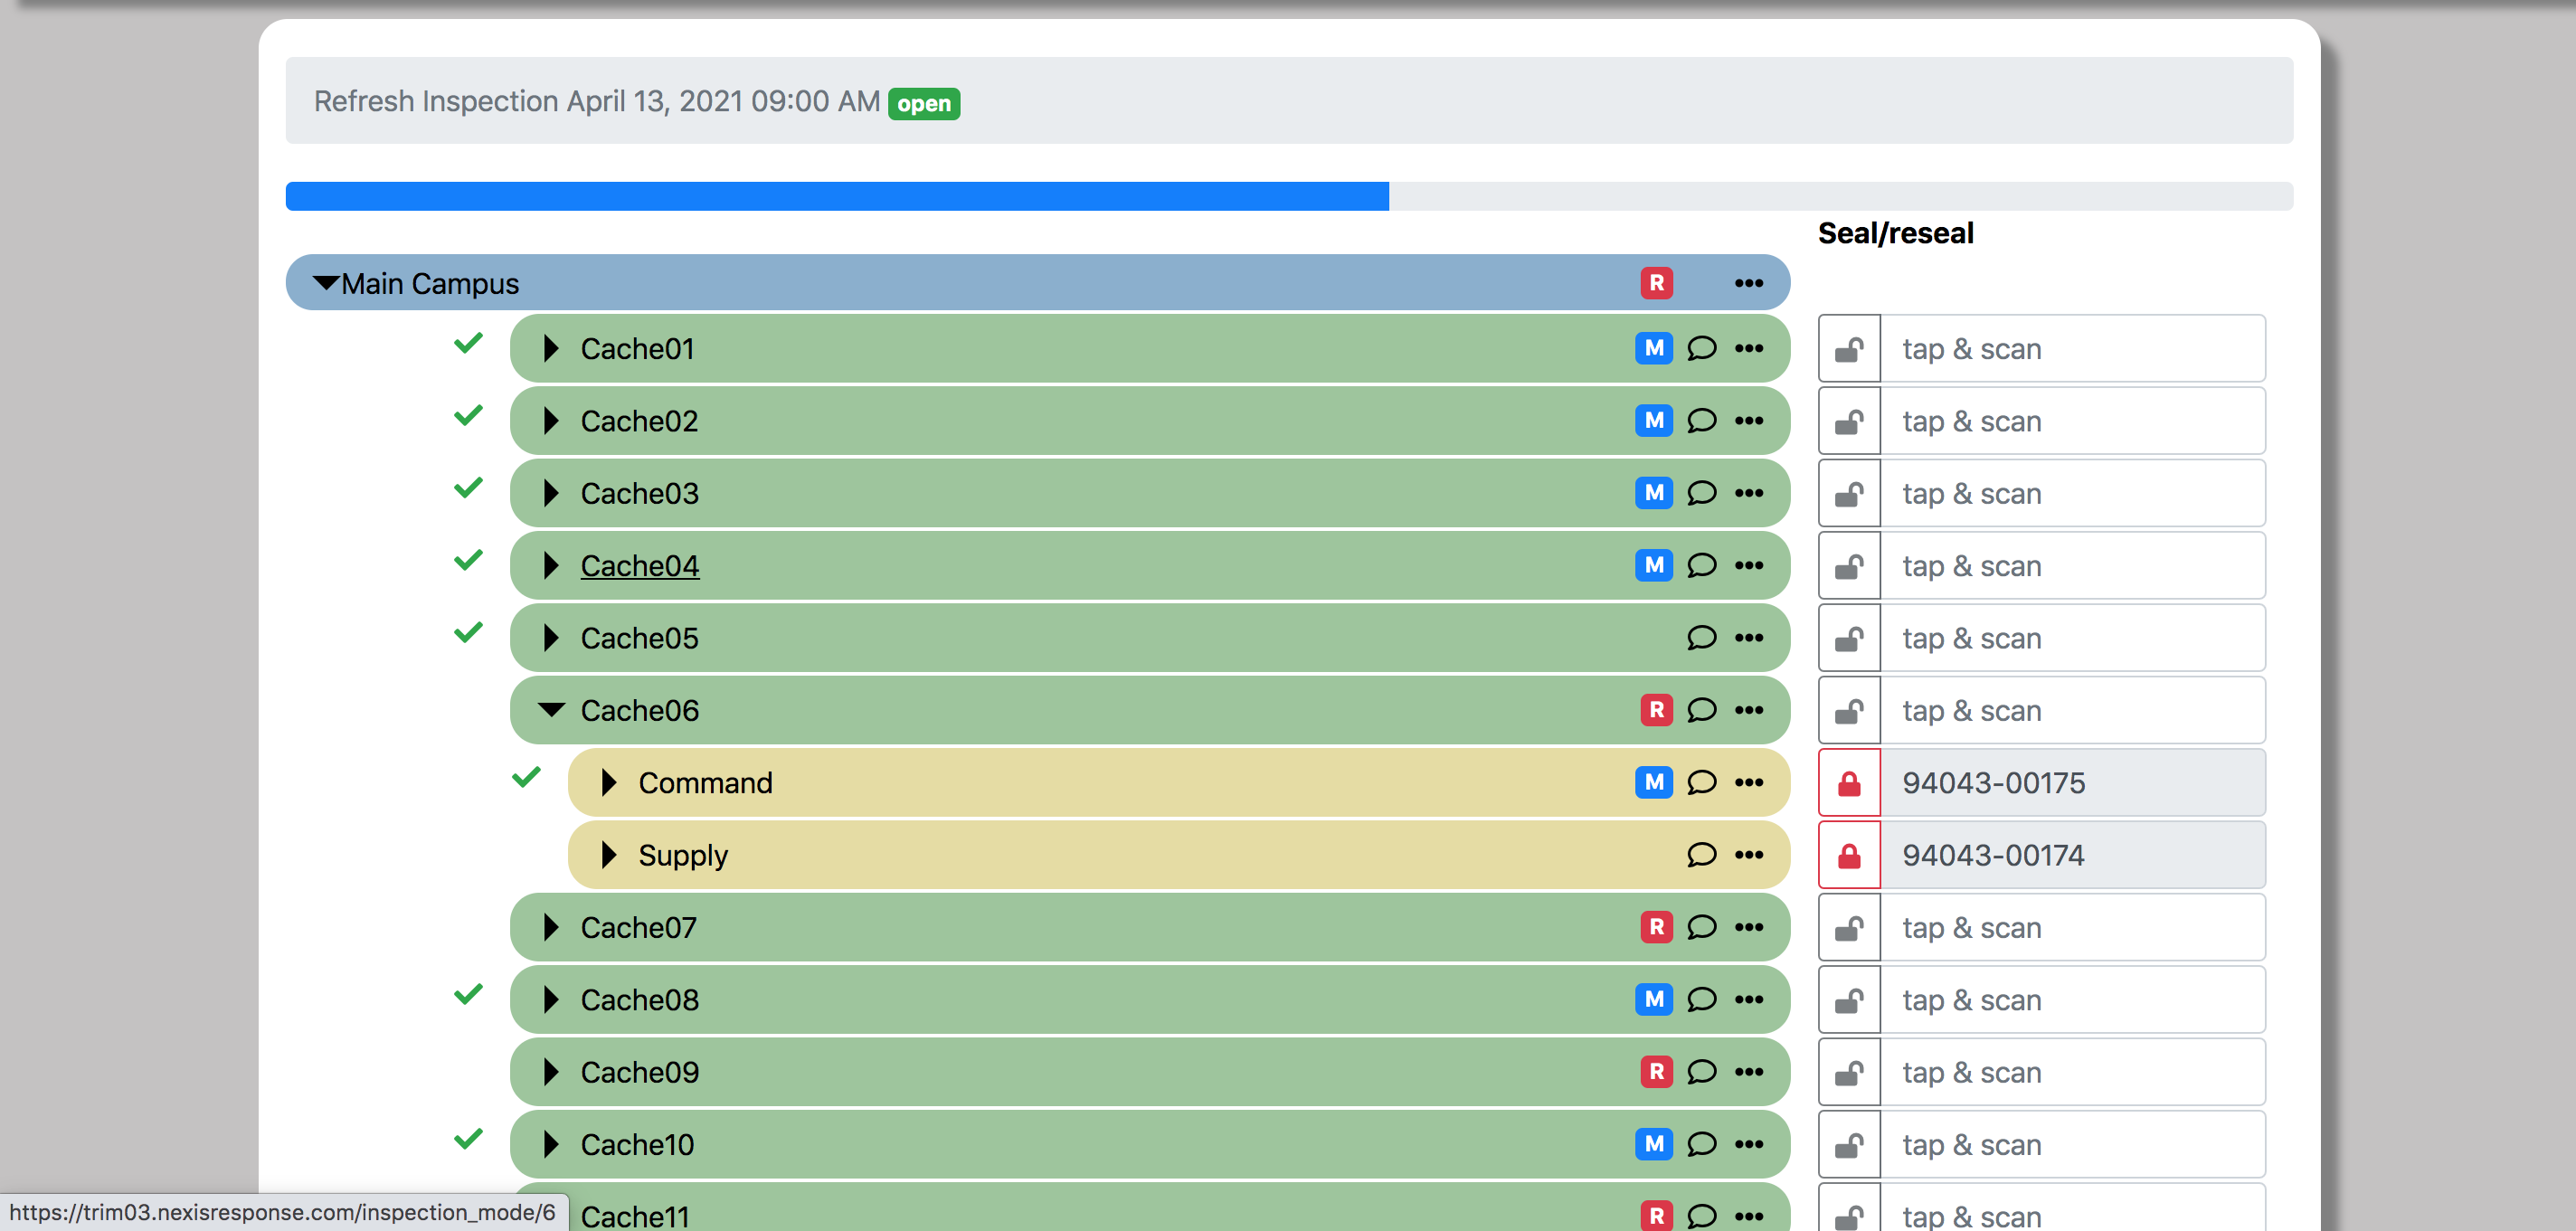Click the unlocked padlock for Cache07 seal
2576x1231 pixels.
coord(1849,928)
